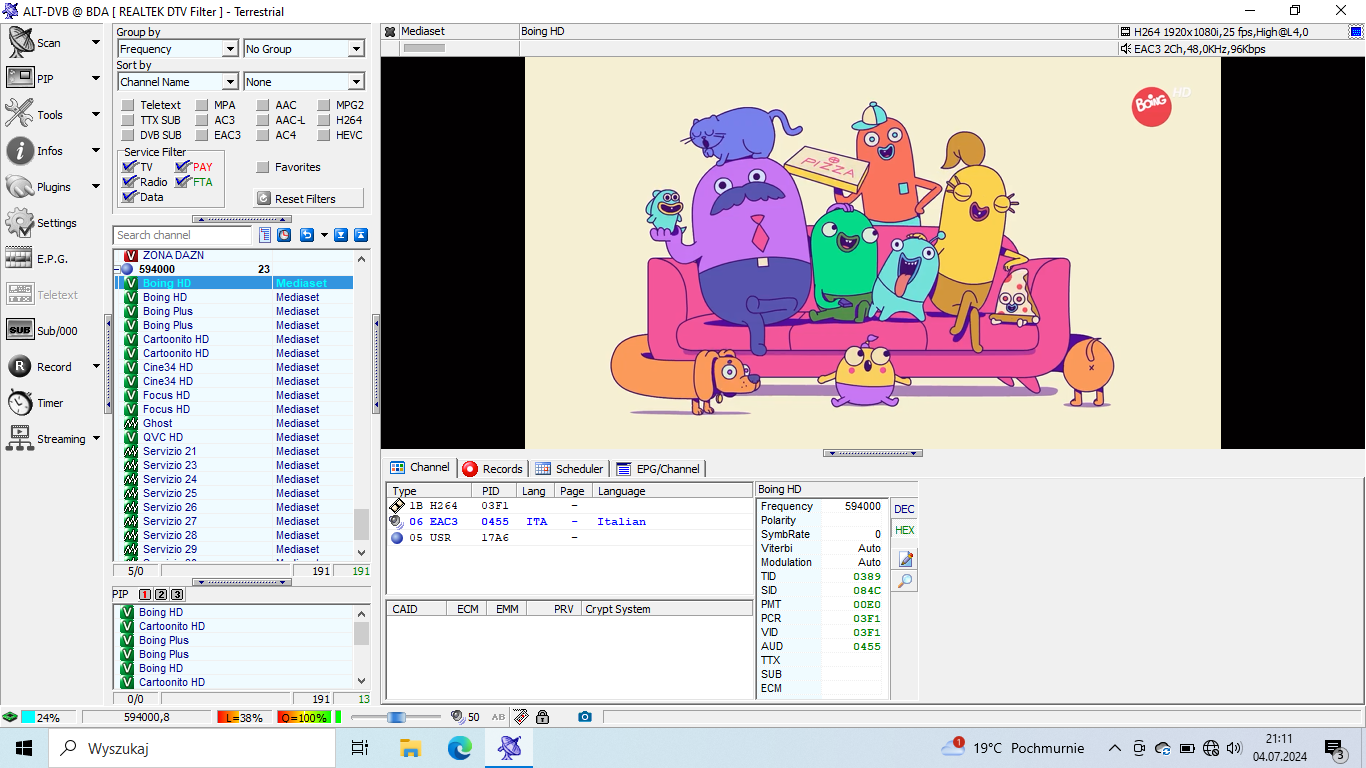Open the Plugins icon
This screenshot has width=1366, height=768.
20,187
